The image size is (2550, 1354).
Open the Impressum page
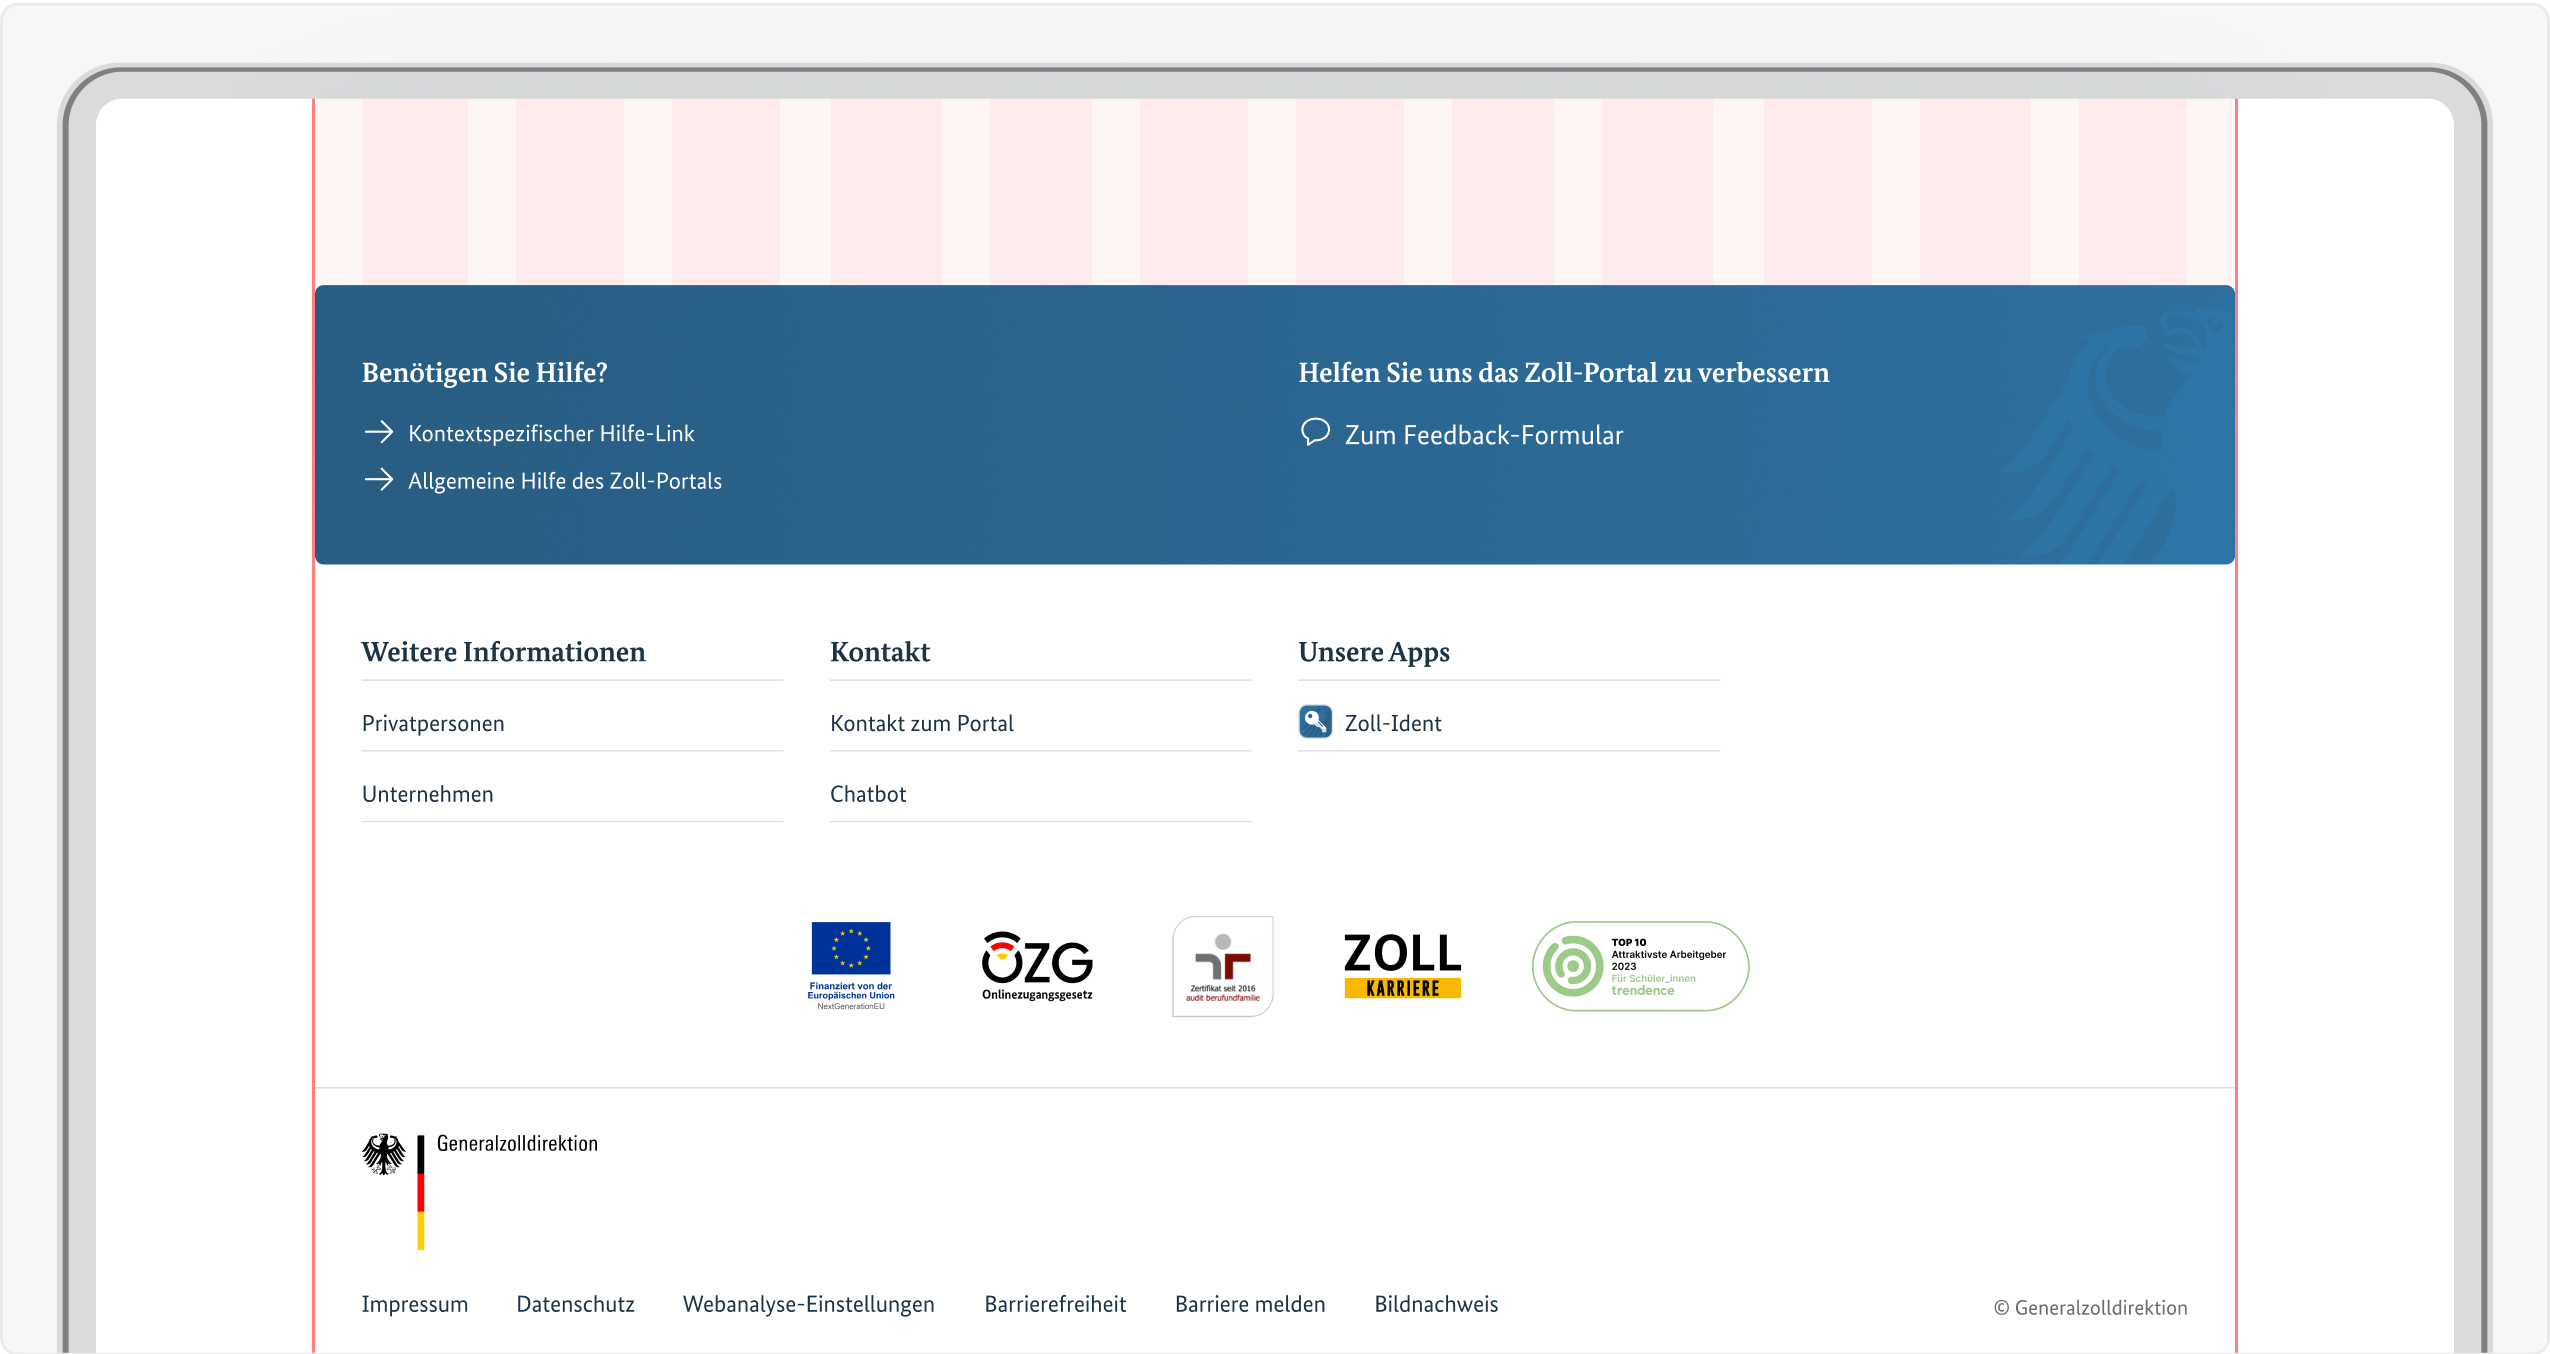(415, 1303)
